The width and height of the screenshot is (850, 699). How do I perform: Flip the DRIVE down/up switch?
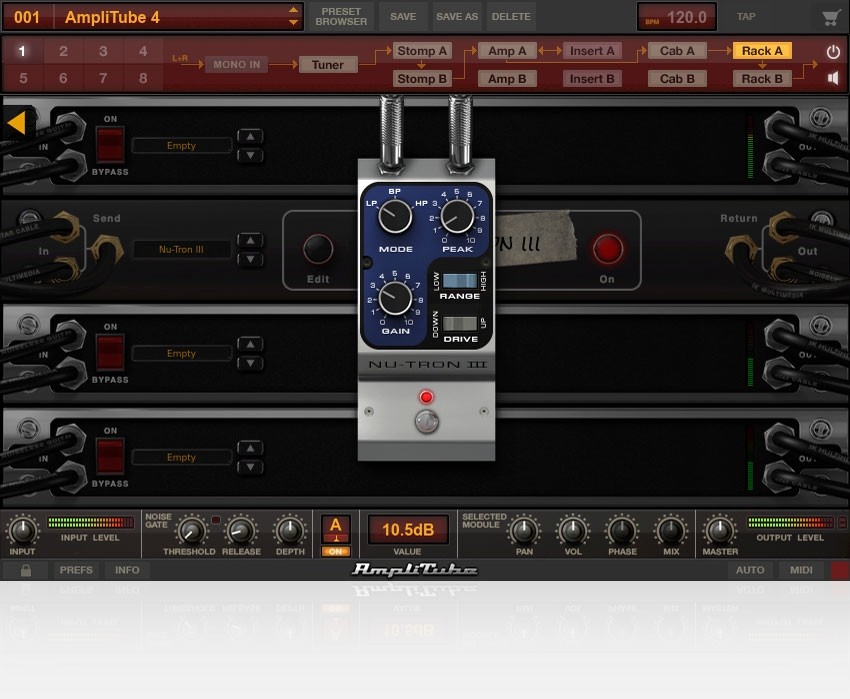(x=460, y=323)
